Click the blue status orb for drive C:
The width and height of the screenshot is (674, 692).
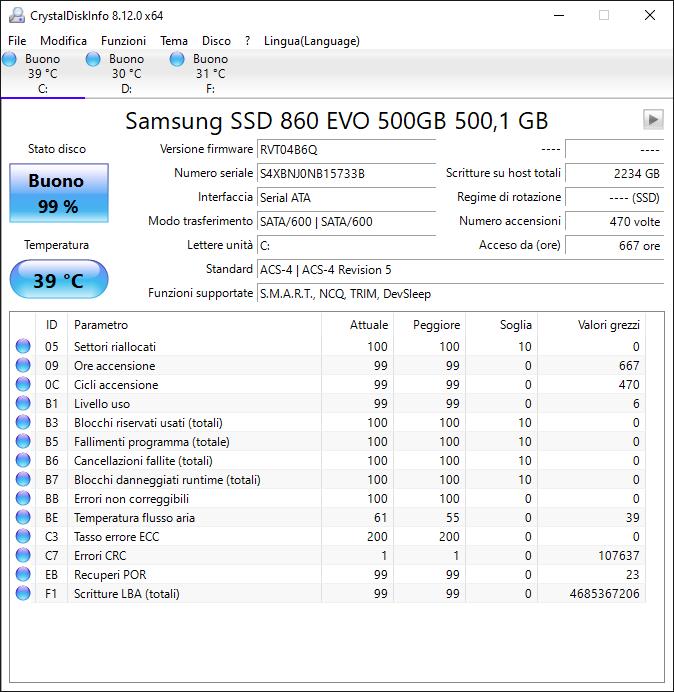click(x=9, y=59)
